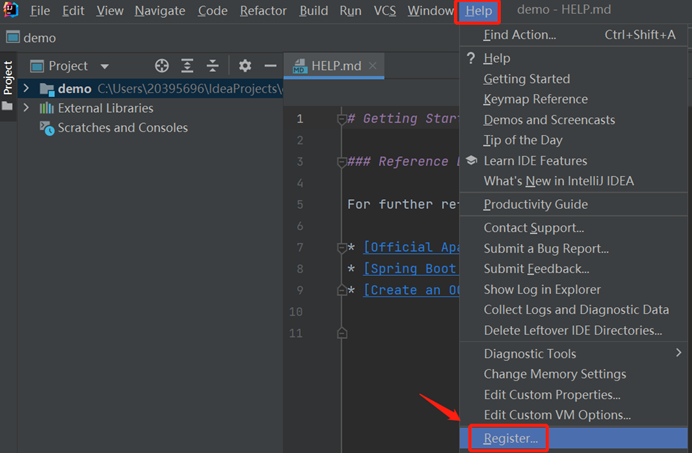Screen dimensions: 692x453
Task: Select Getting Started in Help menu
Action: (x=574, y=79)
